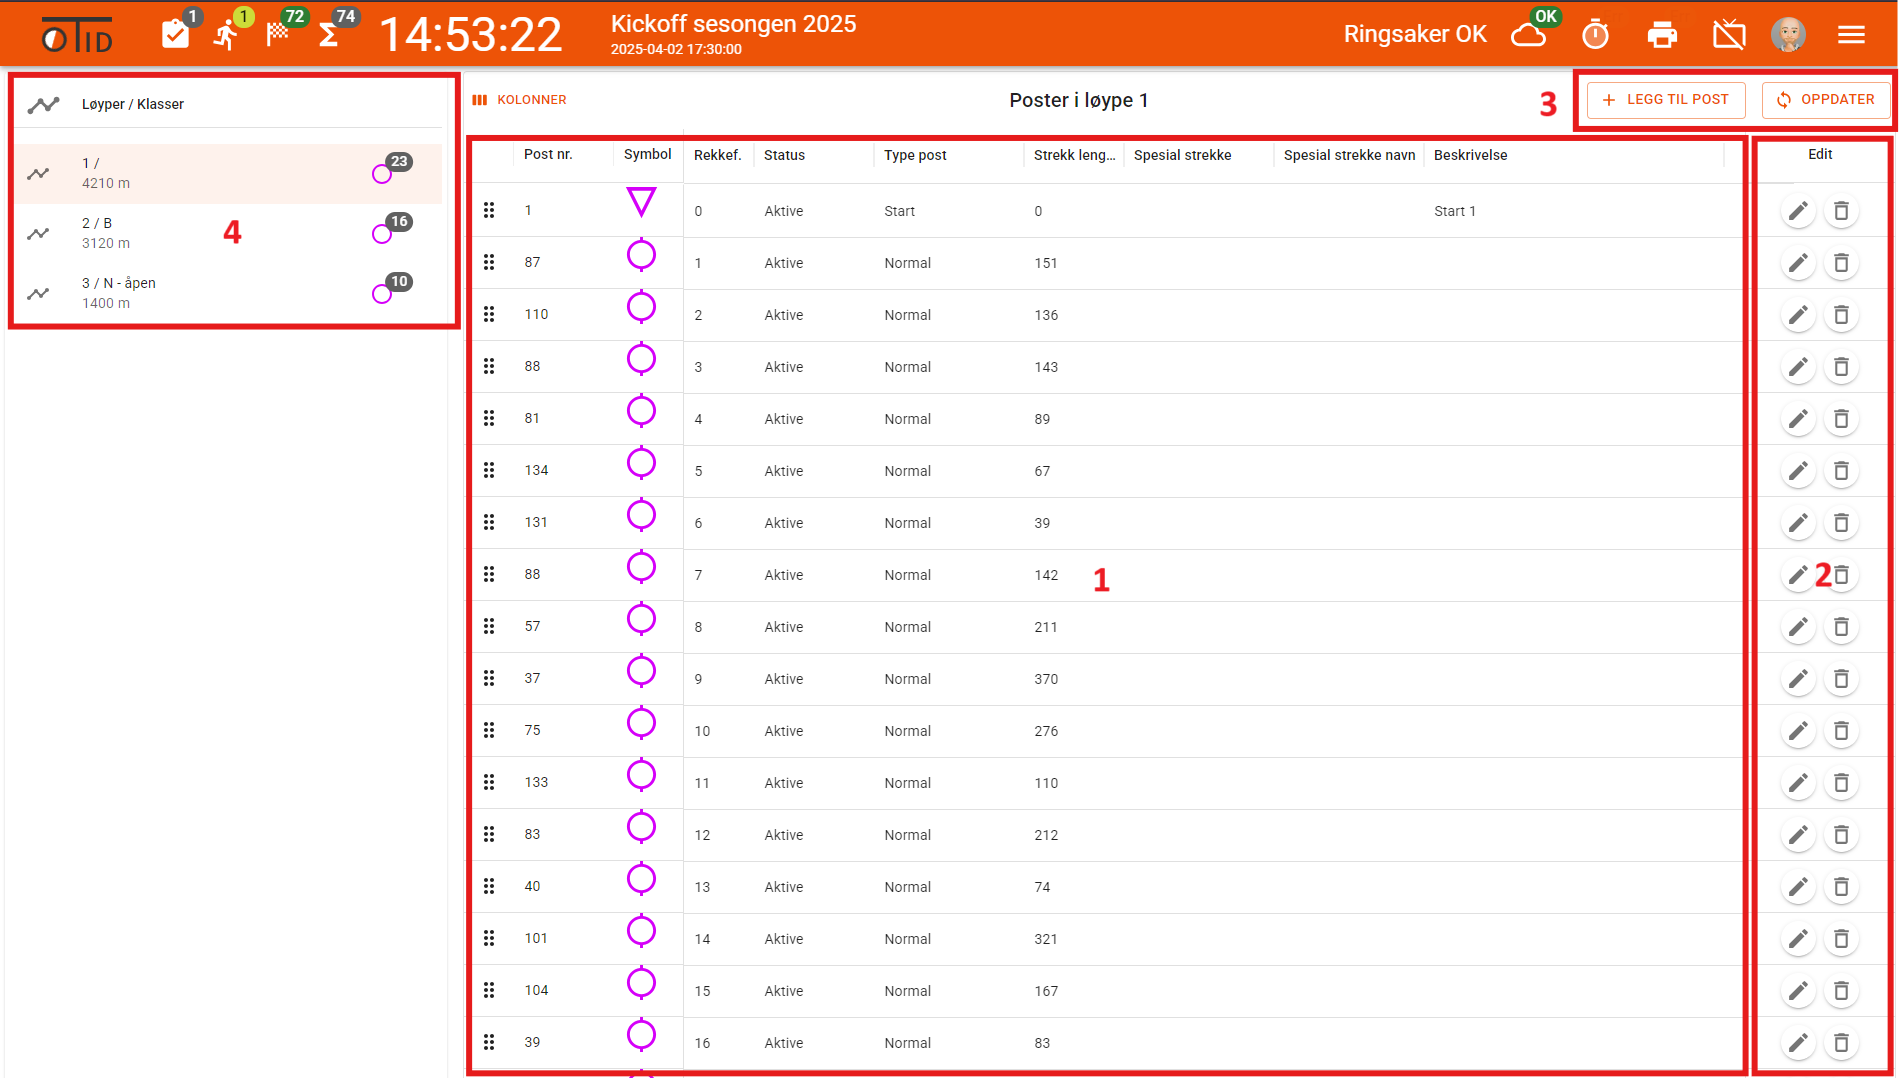This screenshot has height=1078, width=1899.
Task: Open the finish flag icon with 72
Action: tap(278, 34)
